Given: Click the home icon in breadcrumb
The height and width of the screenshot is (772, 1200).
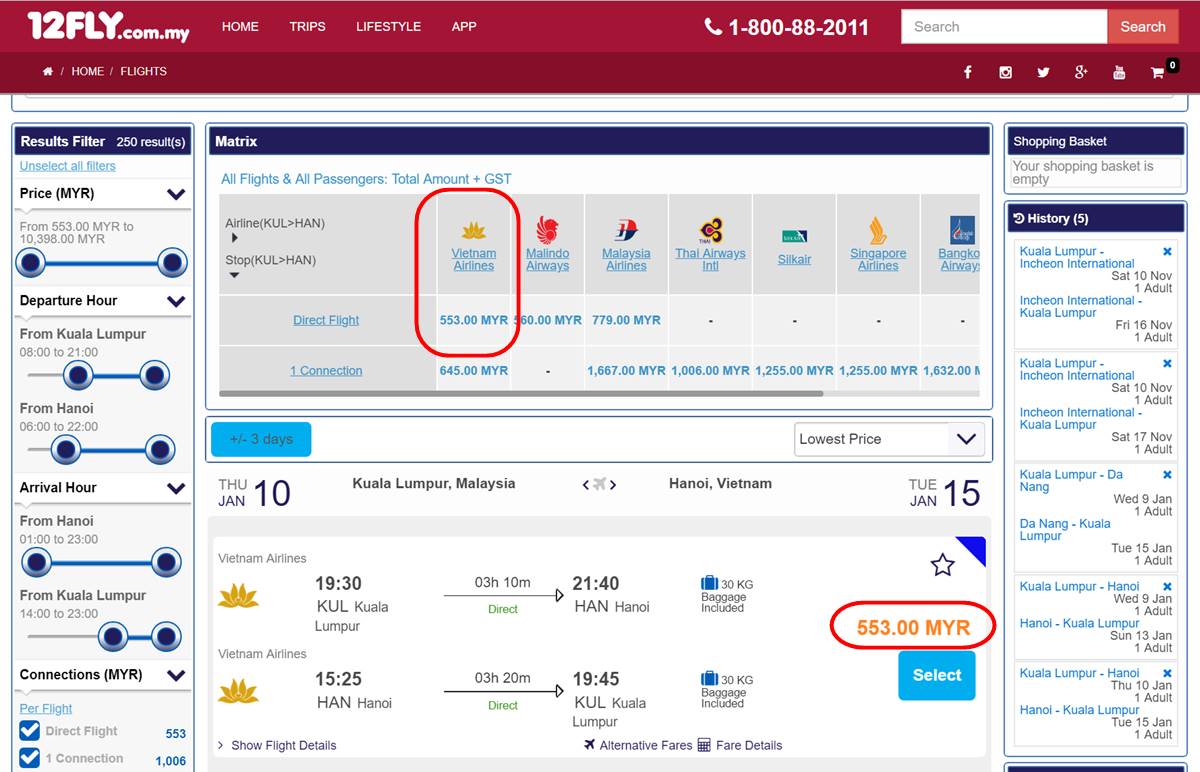Looking at the screenshot, I should [x=48, y=72].
